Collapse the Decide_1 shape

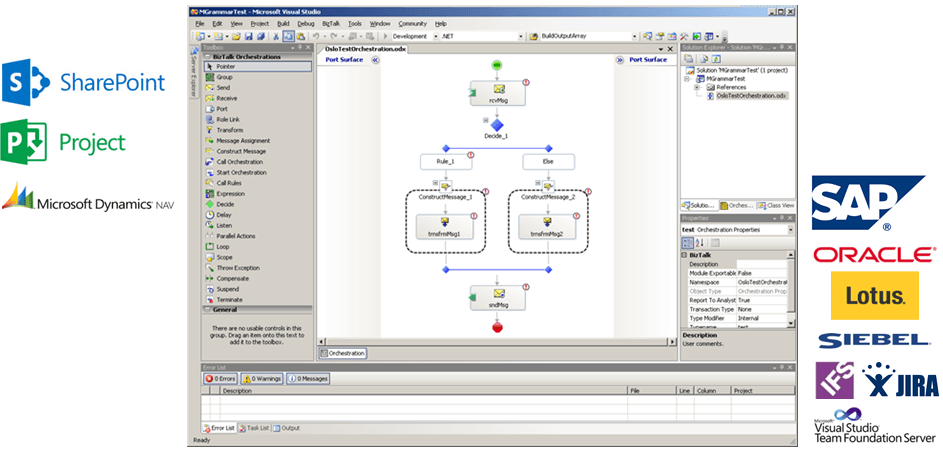(486, 120)
